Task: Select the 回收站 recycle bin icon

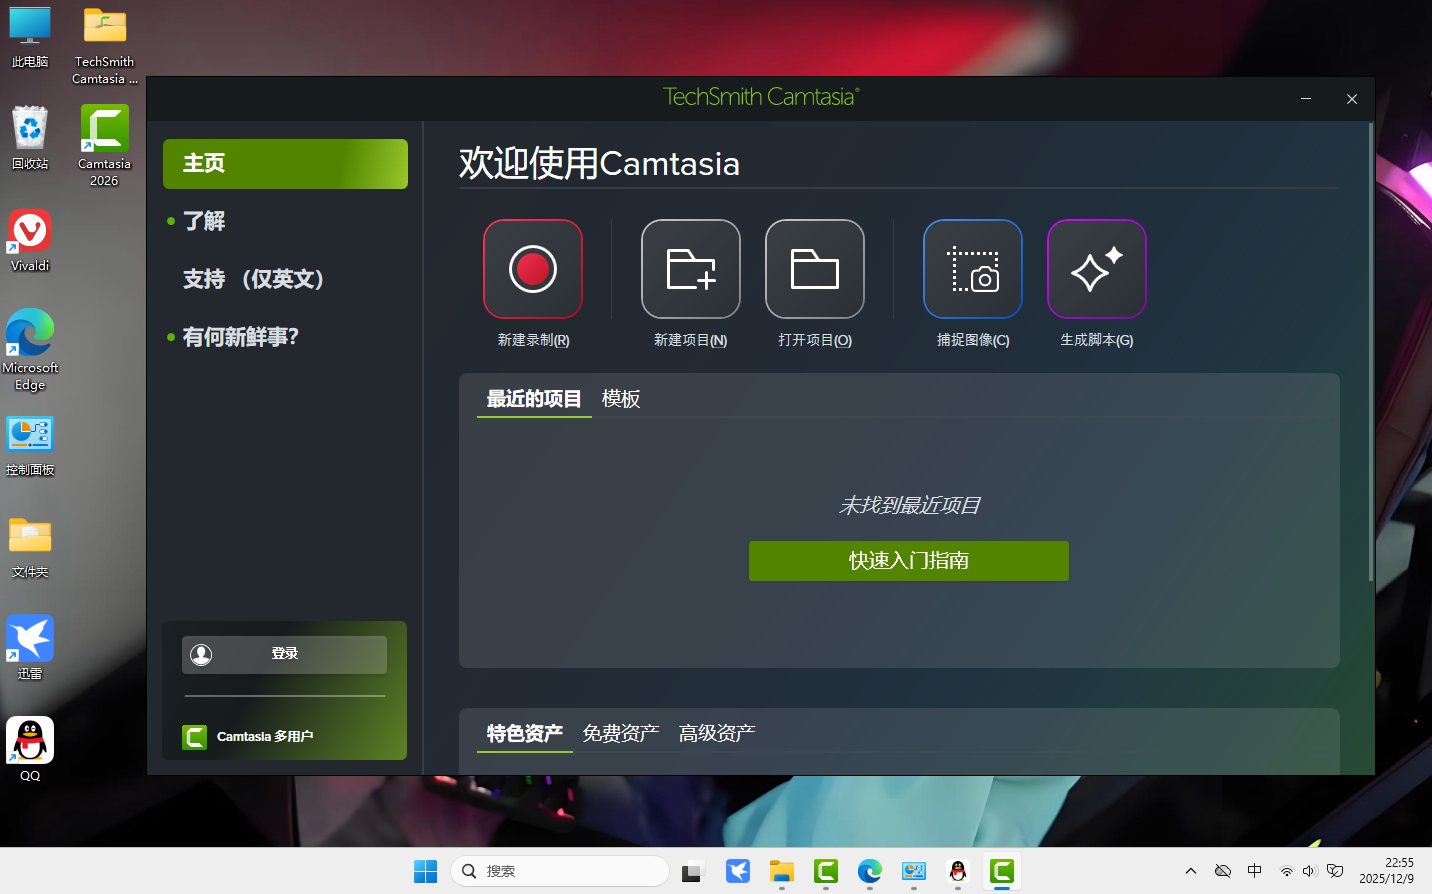Action: 30,138
